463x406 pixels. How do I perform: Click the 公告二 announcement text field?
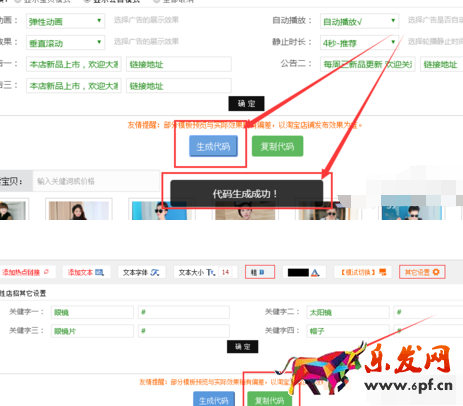(368, 64)
